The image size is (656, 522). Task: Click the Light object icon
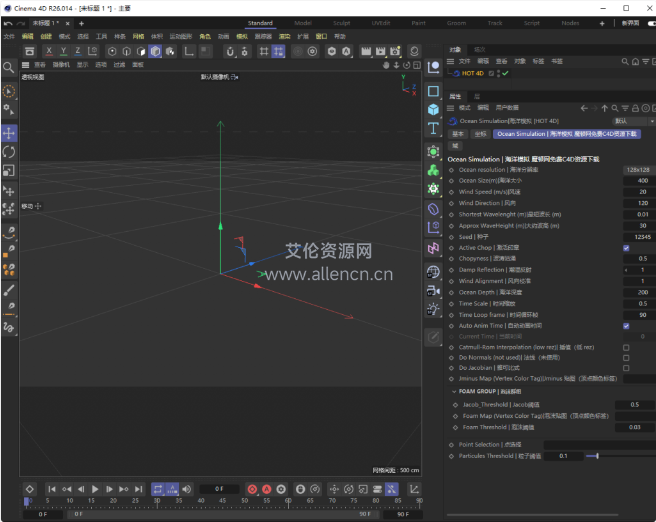[433, 309]
